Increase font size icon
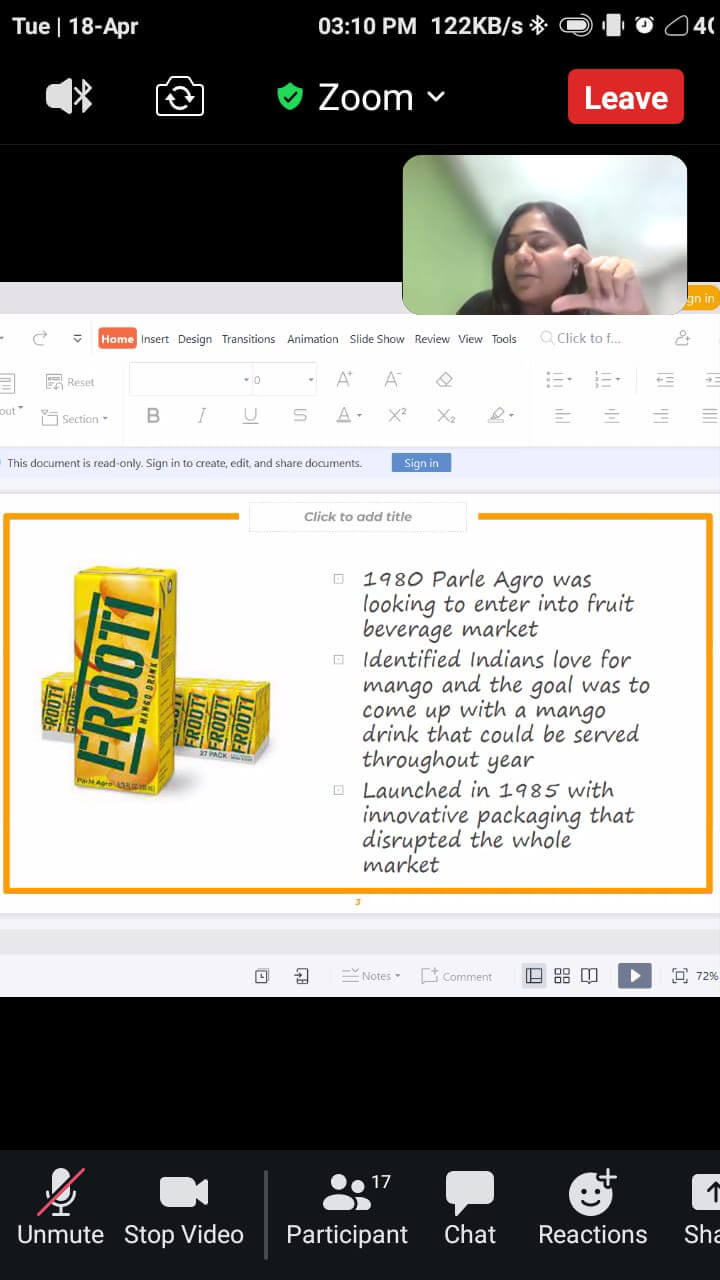The image size is (720, 1280). click(344, 380)
